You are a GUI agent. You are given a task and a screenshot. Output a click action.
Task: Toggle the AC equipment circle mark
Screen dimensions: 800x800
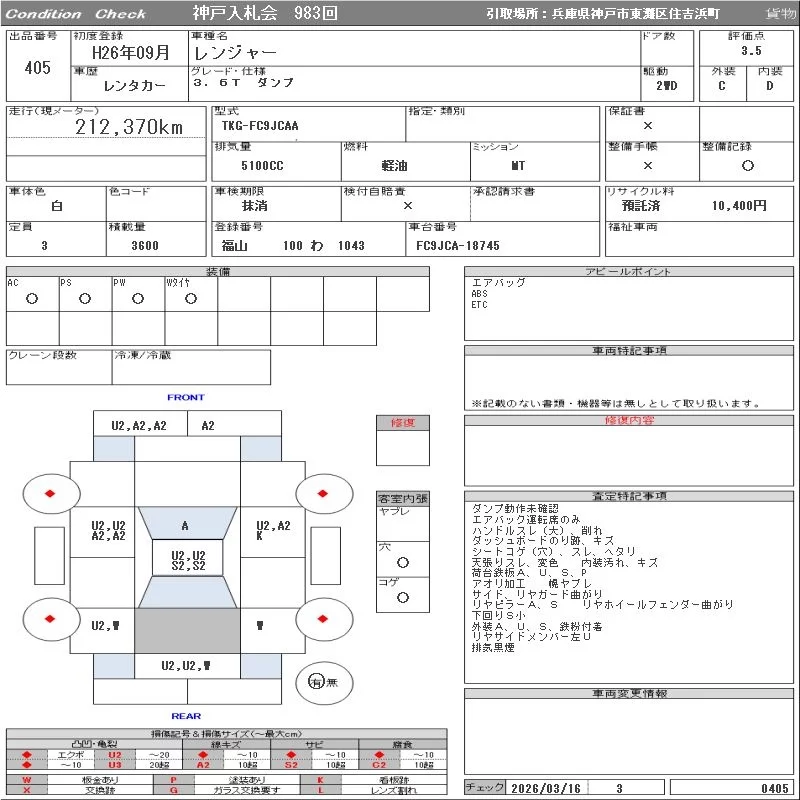32,298
